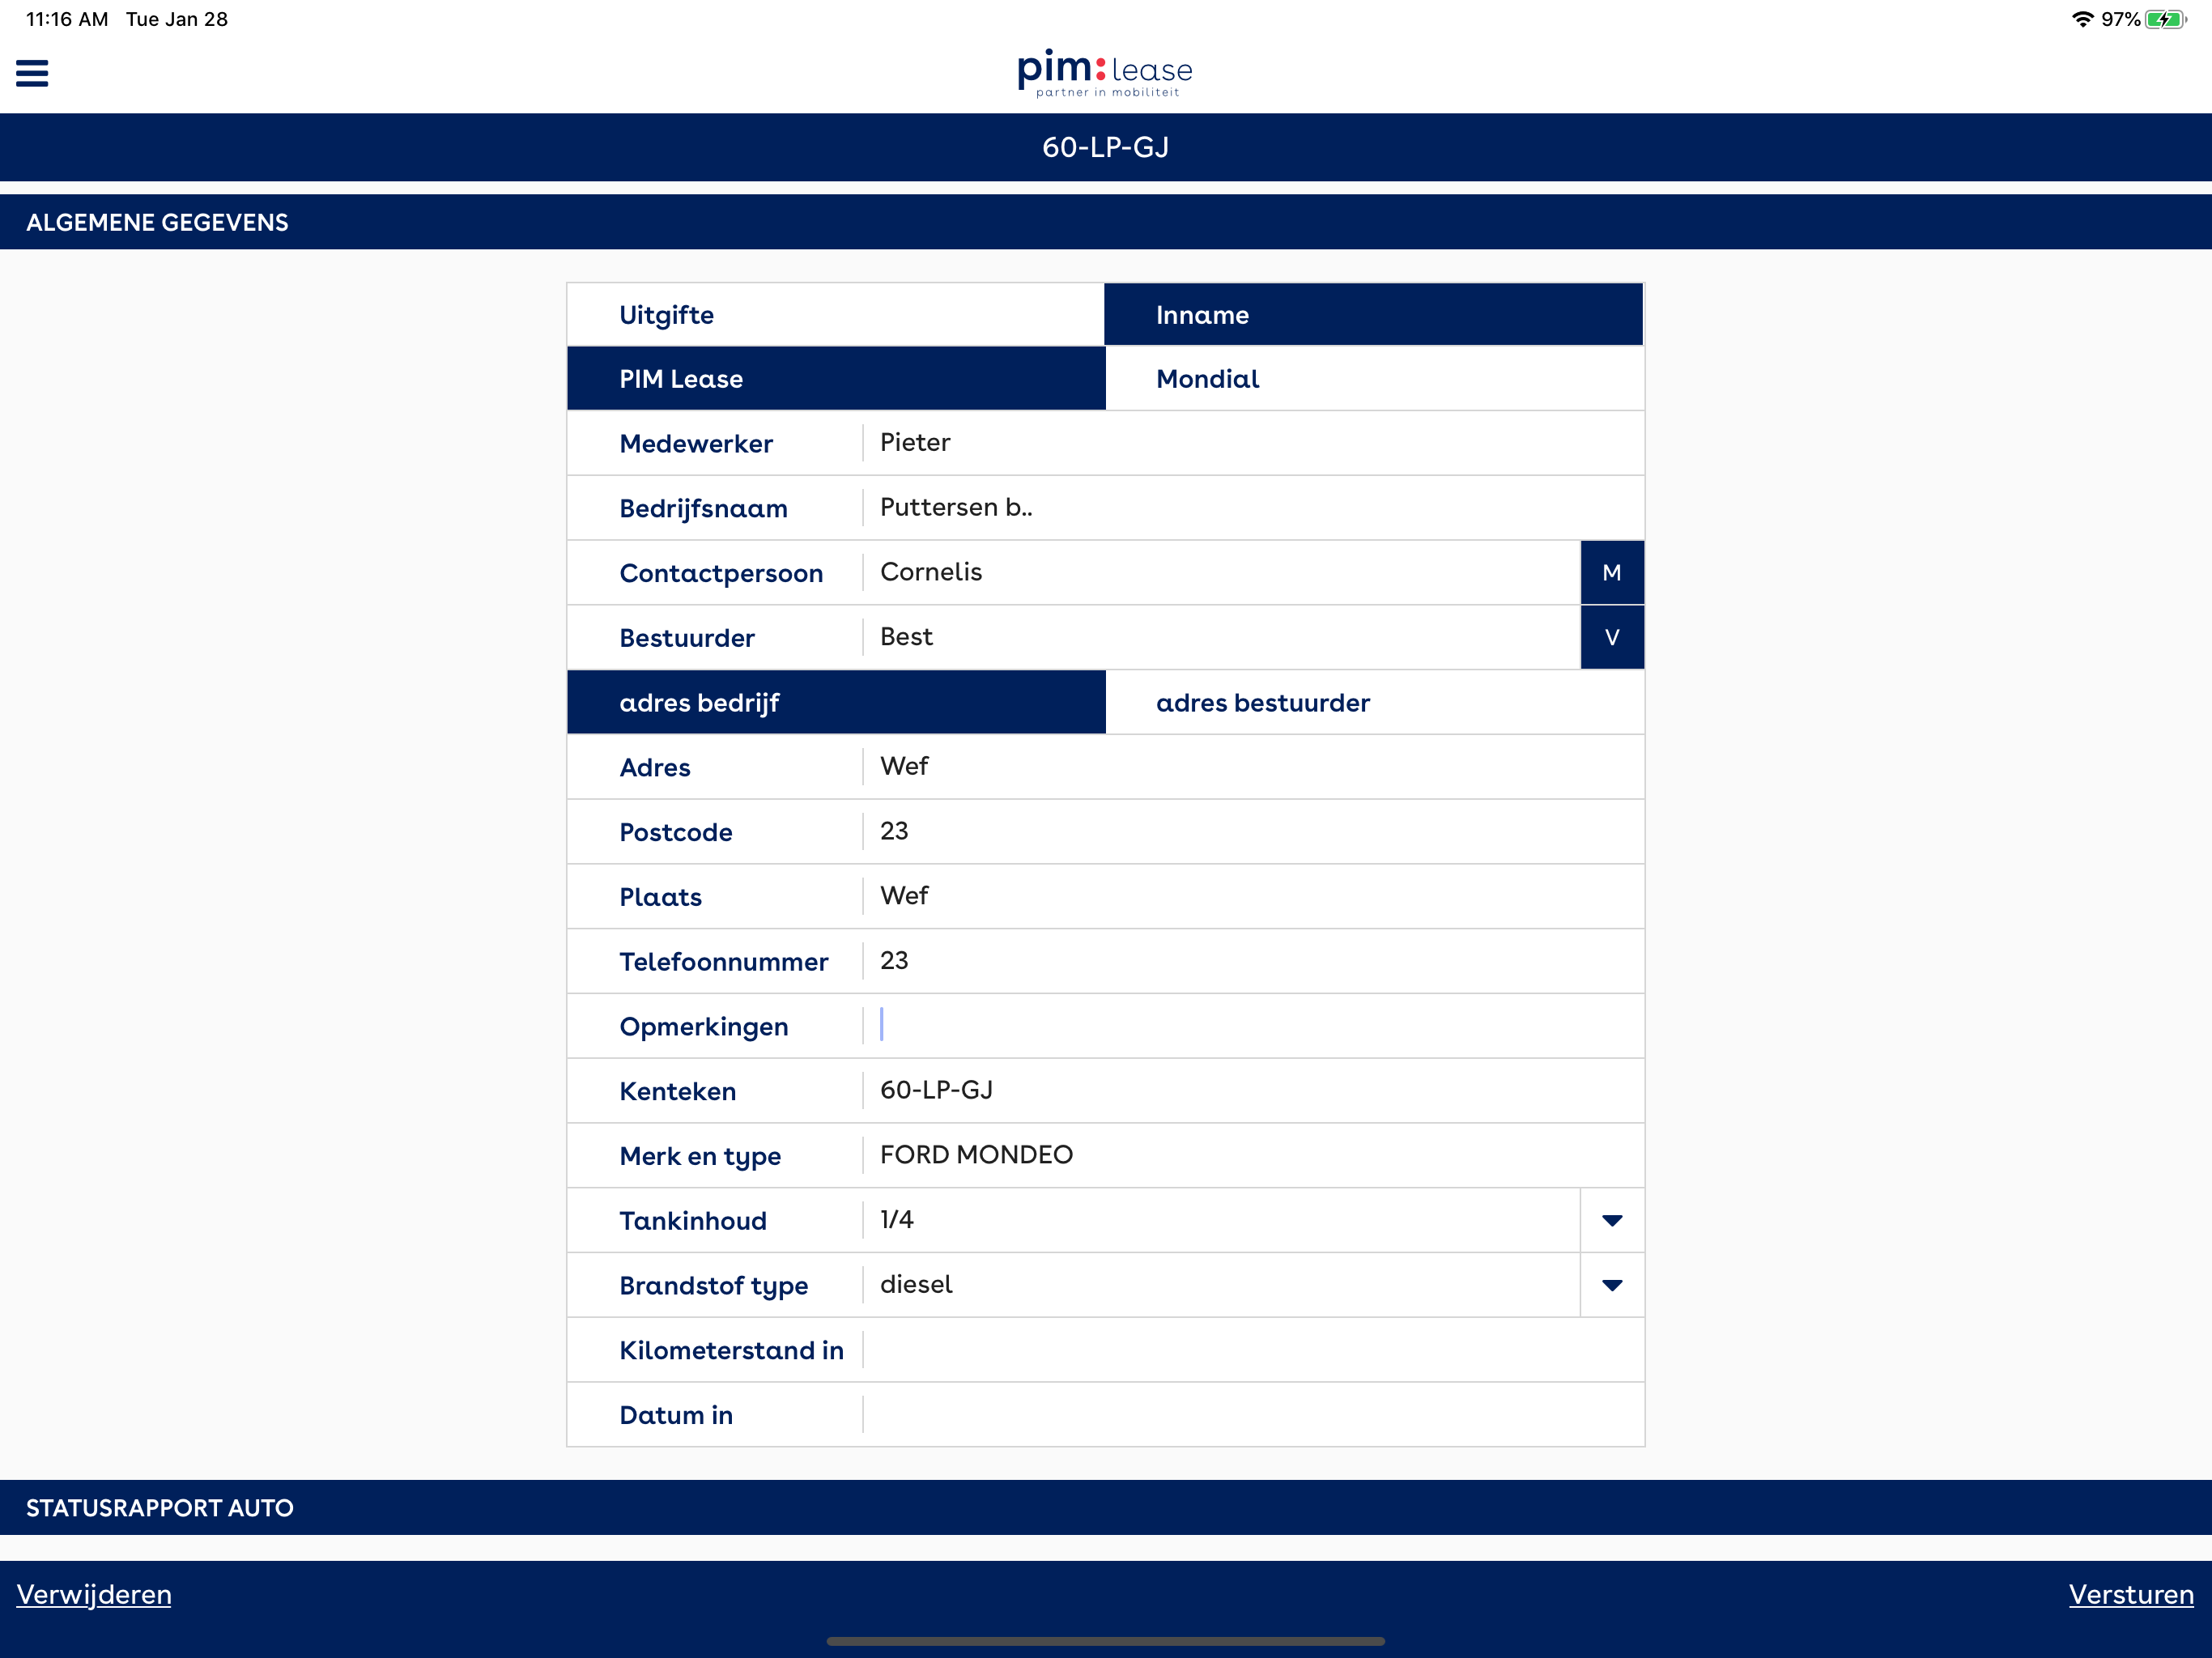This screenshot has width=2212, height=1658.
Task: Open the hamburger menu
Action: 32,73
